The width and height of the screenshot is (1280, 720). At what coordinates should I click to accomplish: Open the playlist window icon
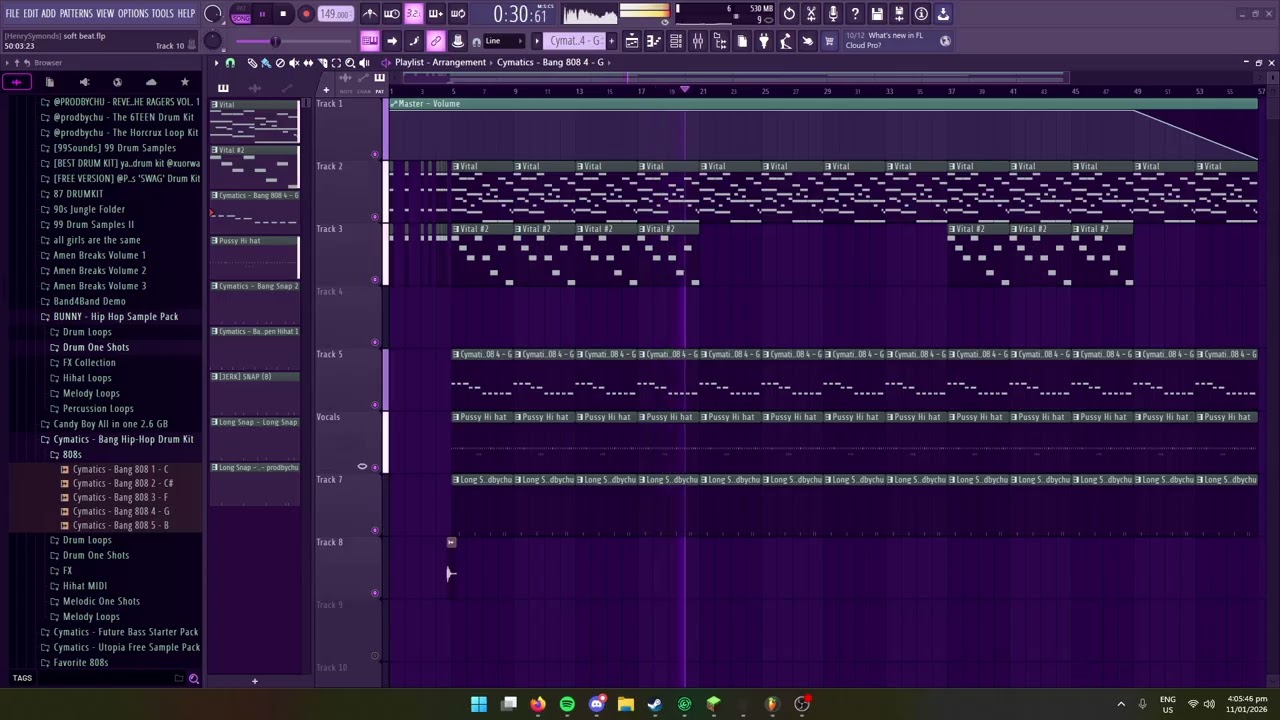click(632, 41)
